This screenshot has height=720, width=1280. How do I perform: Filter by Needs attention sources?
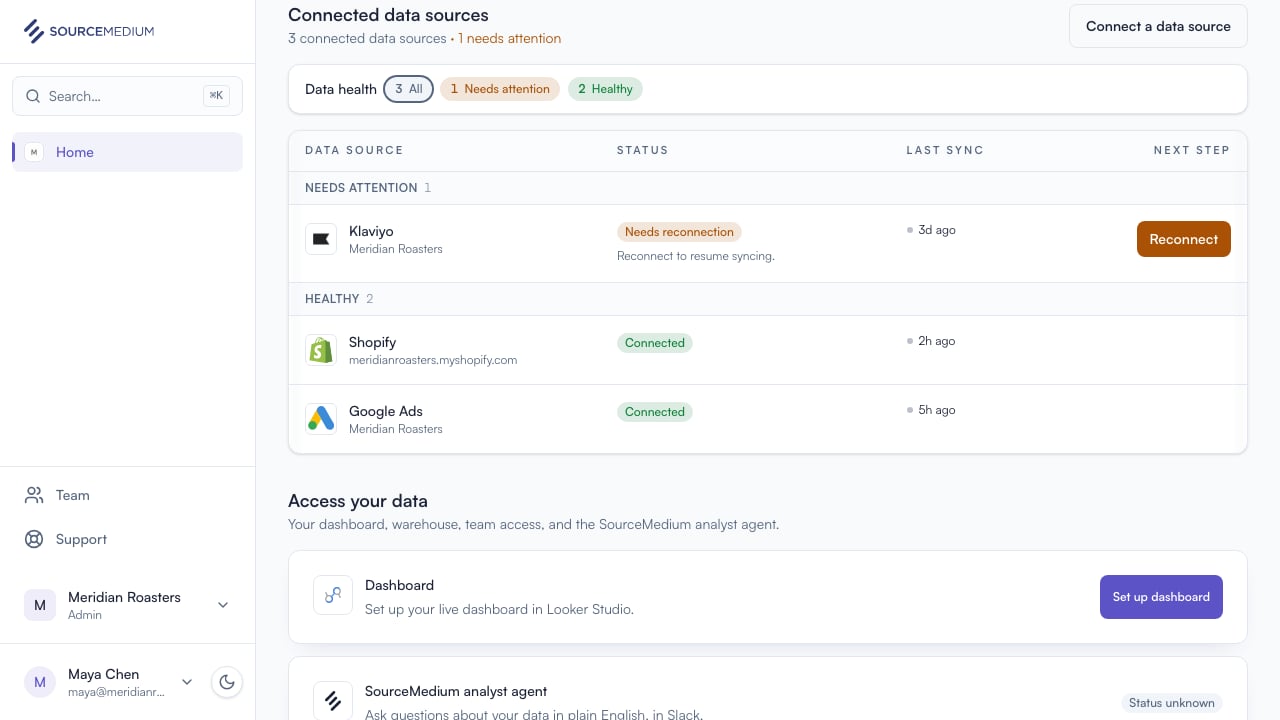coord(500,89)
